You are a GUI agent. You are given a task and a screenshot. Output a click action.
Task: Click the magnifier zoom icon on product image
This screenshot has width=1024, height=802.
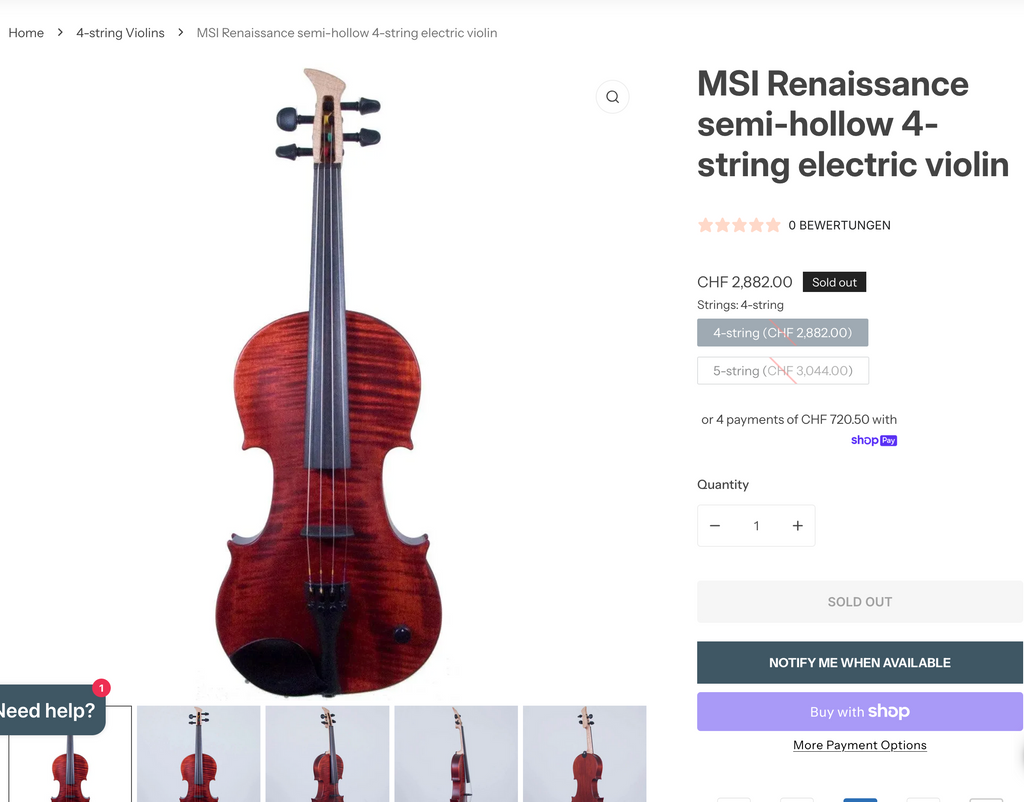pyautogui.click(x=612, y=97)
